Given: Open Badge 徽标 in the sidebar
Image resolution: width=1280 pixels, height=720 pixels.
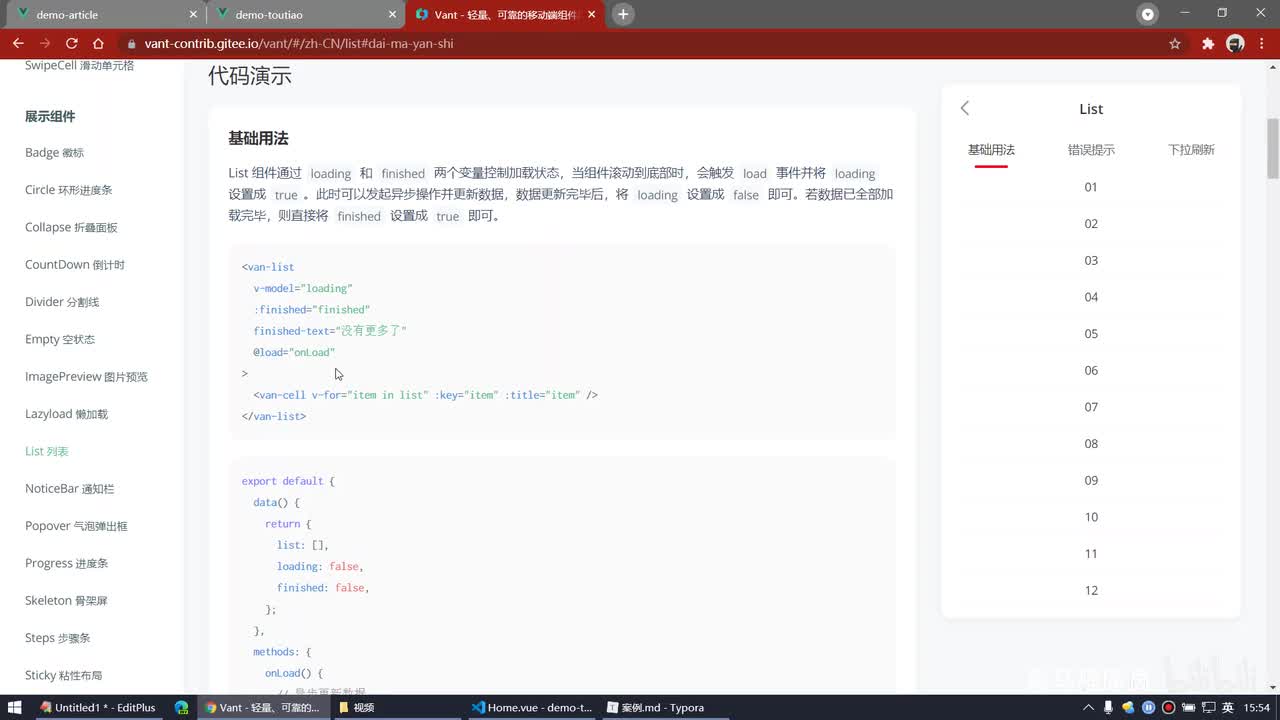Looking at the screenshot, I should pyautogui.click(x=54, y=153).
